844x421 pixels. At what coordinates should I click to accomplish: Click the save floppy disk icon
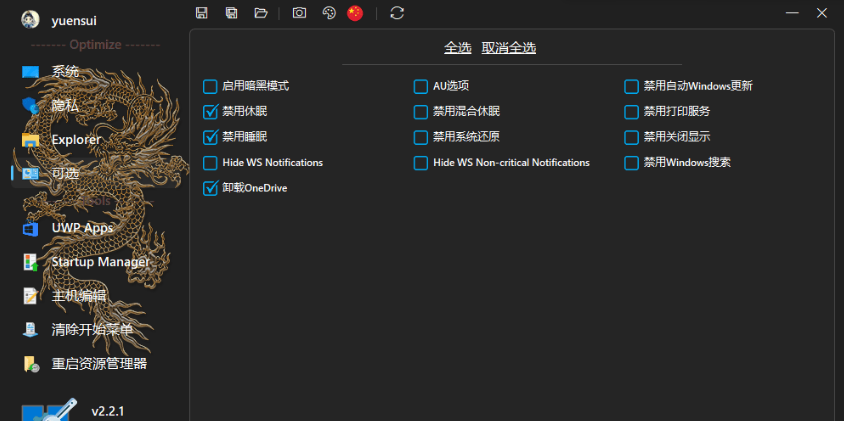click(202, 13)
